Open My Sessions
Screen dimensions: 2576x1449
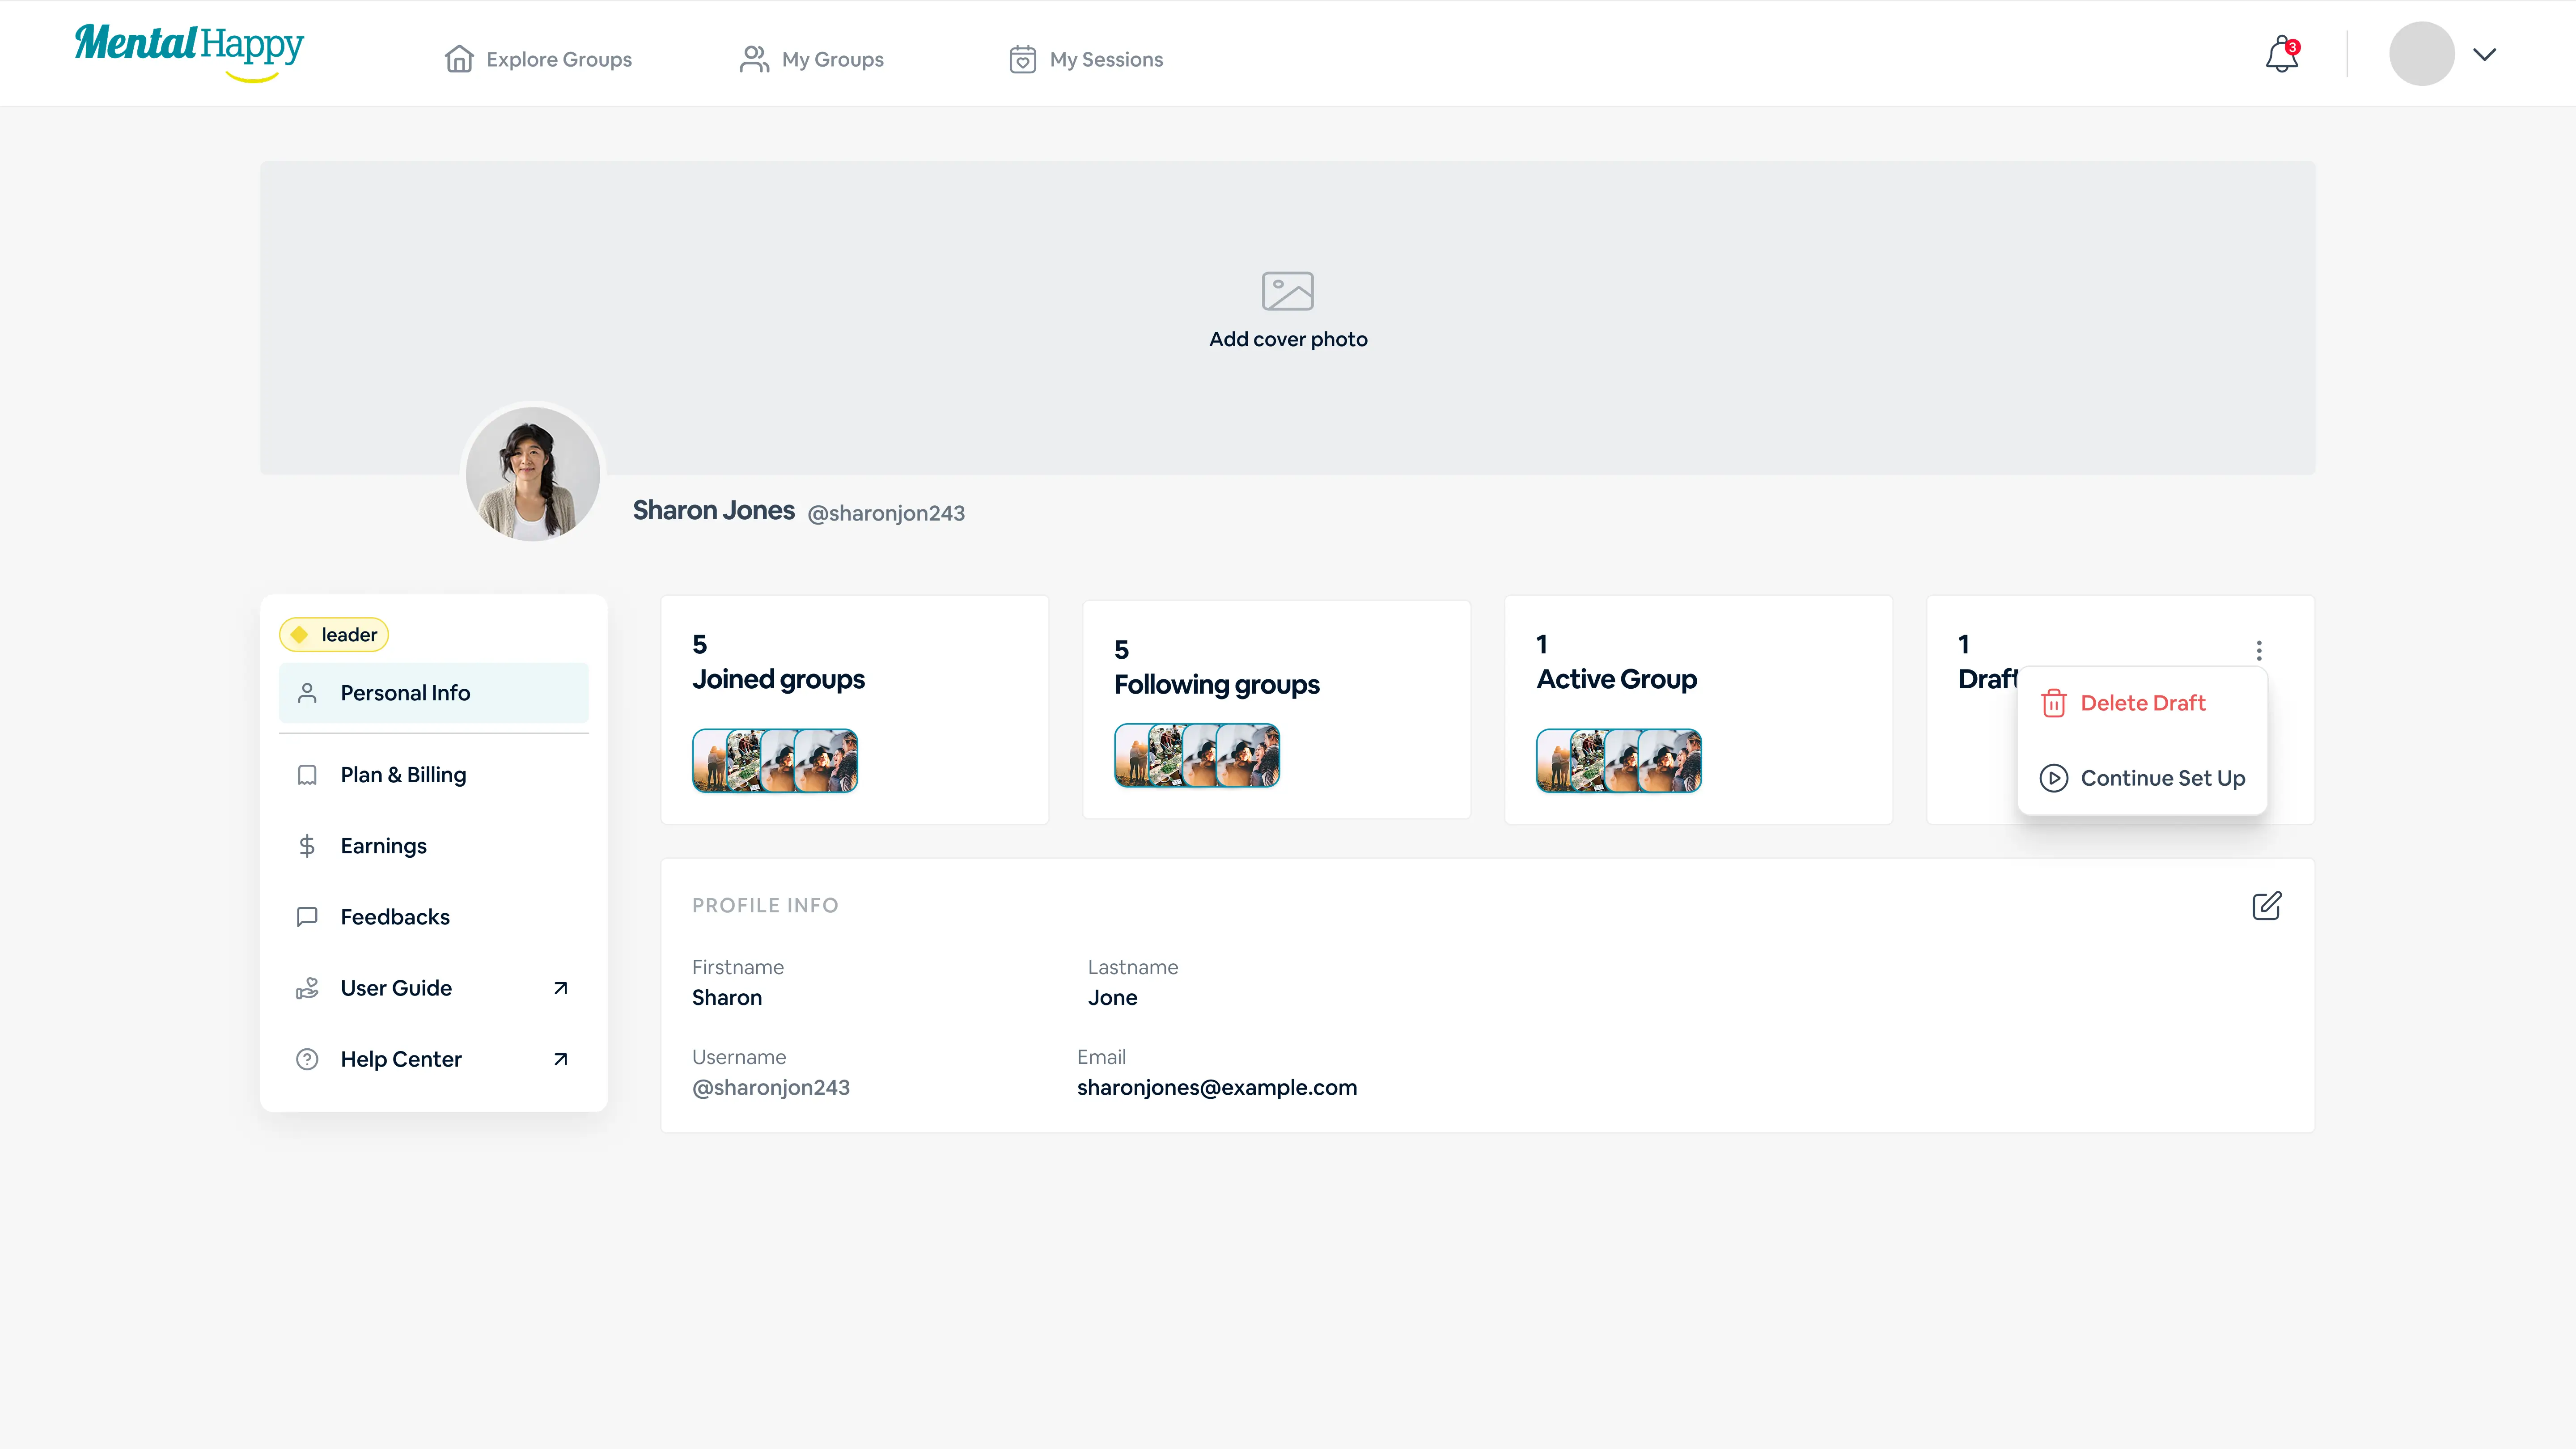(1086, 59)
